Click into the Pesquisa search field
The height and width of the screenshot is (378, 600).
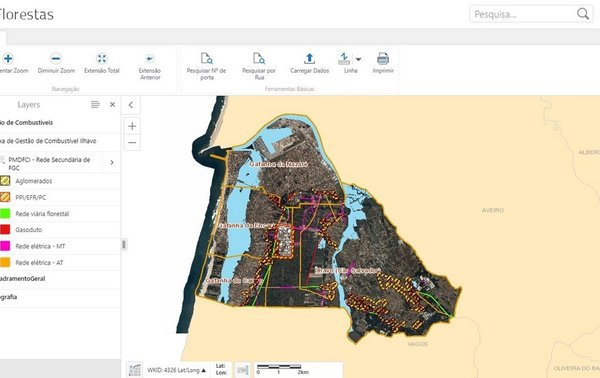point(523,14)
